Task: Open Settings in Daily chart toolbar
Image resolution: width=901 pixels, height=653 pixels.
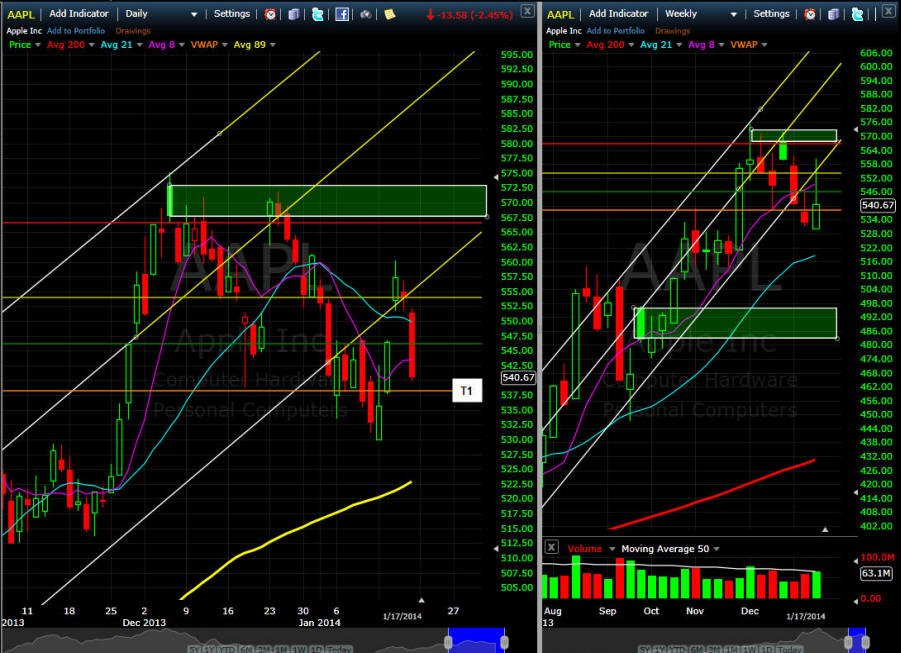Action: [232, 14]
